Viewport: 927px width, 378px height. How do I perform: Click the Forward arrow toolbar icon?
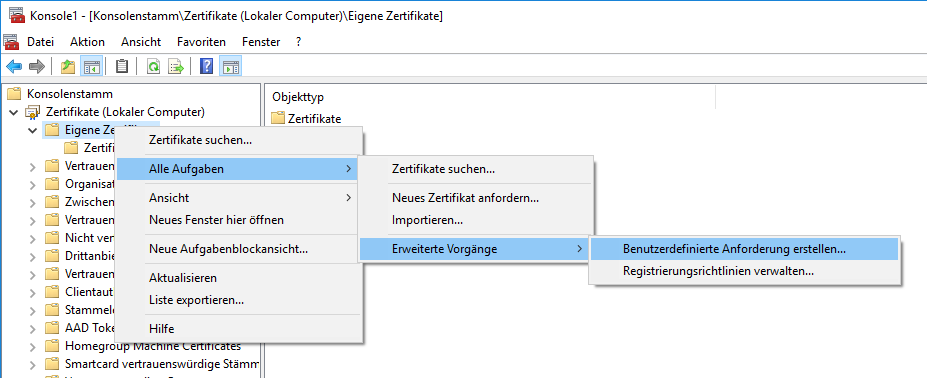[37, 66]
